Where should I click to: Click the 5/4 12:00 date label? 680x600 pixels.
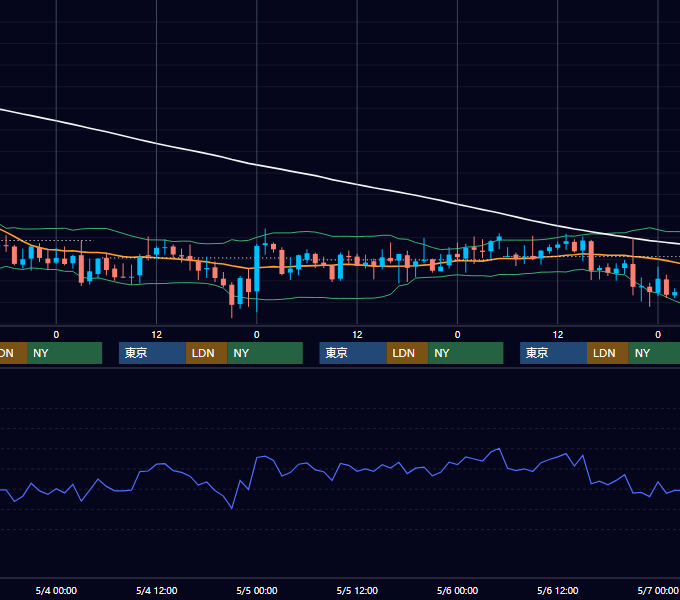pos(157,590)
